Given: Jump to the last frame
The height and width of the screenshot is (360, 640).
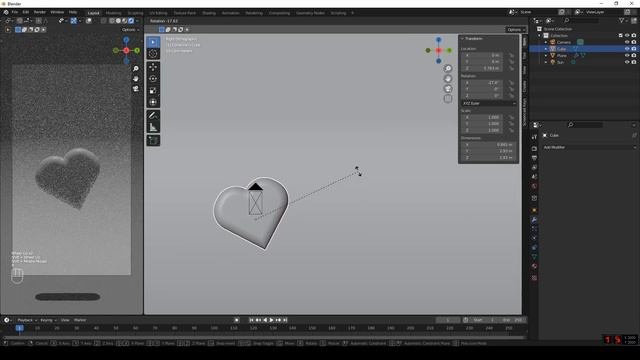Looking at the screenshot, I should pyautogui.click(x=285, y=320).
